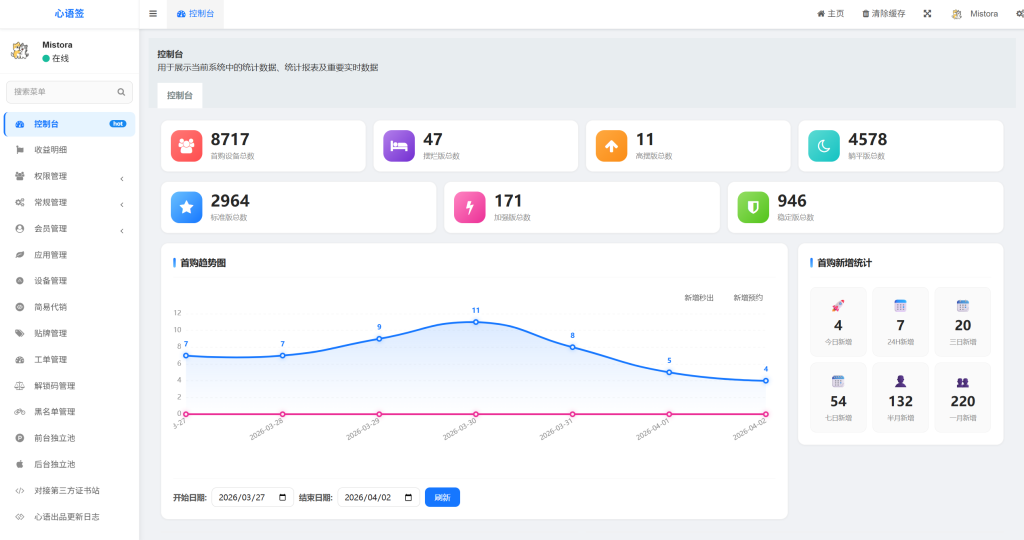Screen dimensions: 1024x540
Task: Open the 控制台 sidebar menu item
Action: click(x=69, y=124)
